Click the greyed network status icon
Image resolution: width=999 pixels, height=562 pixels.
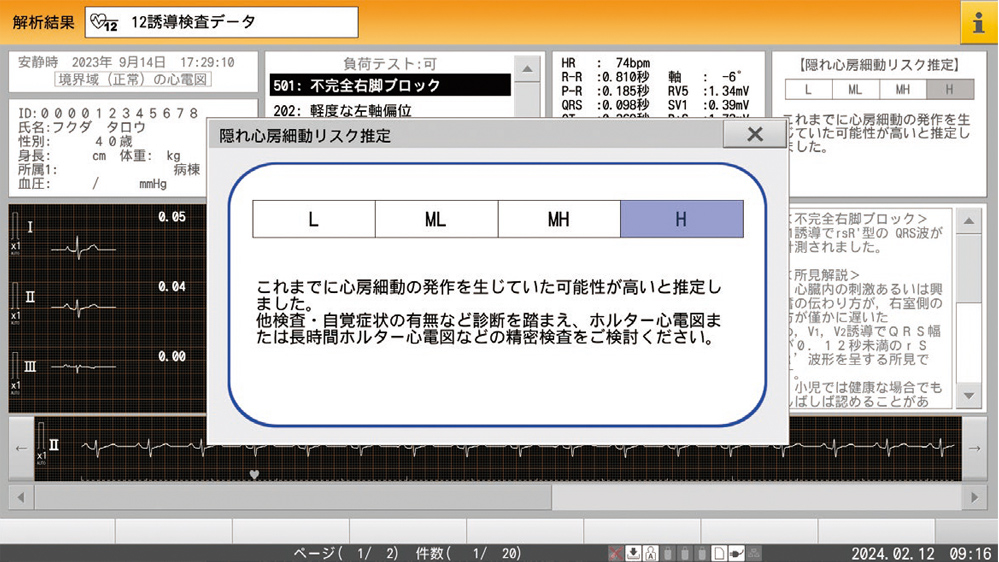point(754,553)
